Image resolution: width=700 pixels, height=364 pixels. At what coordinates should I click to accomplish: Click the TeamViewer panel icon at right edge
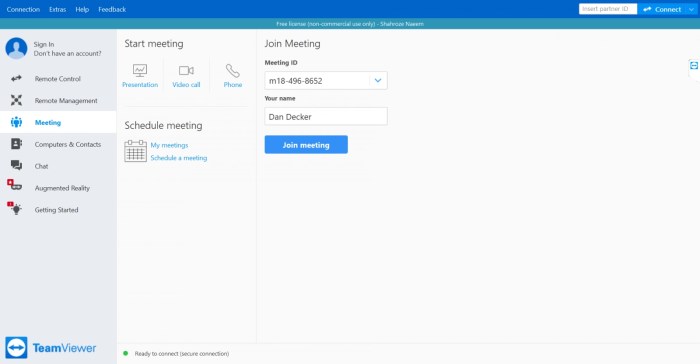click(x=694, y=66)
